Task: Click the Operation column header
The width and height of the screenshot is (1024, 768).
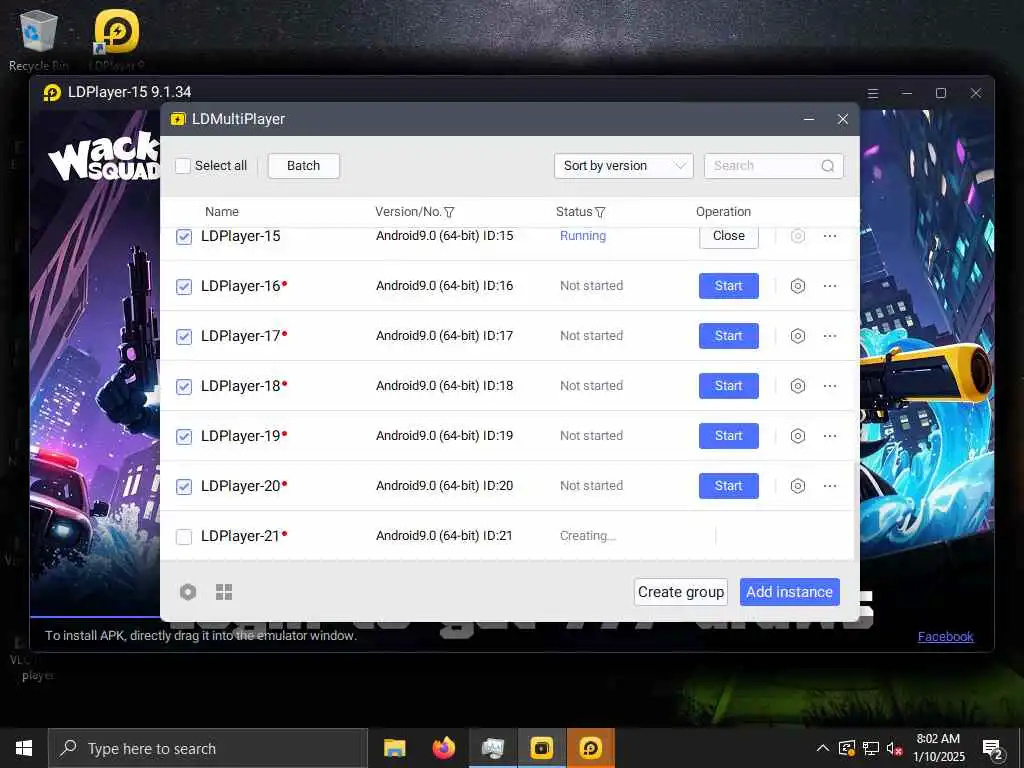Action: click(x=723, y=212)
